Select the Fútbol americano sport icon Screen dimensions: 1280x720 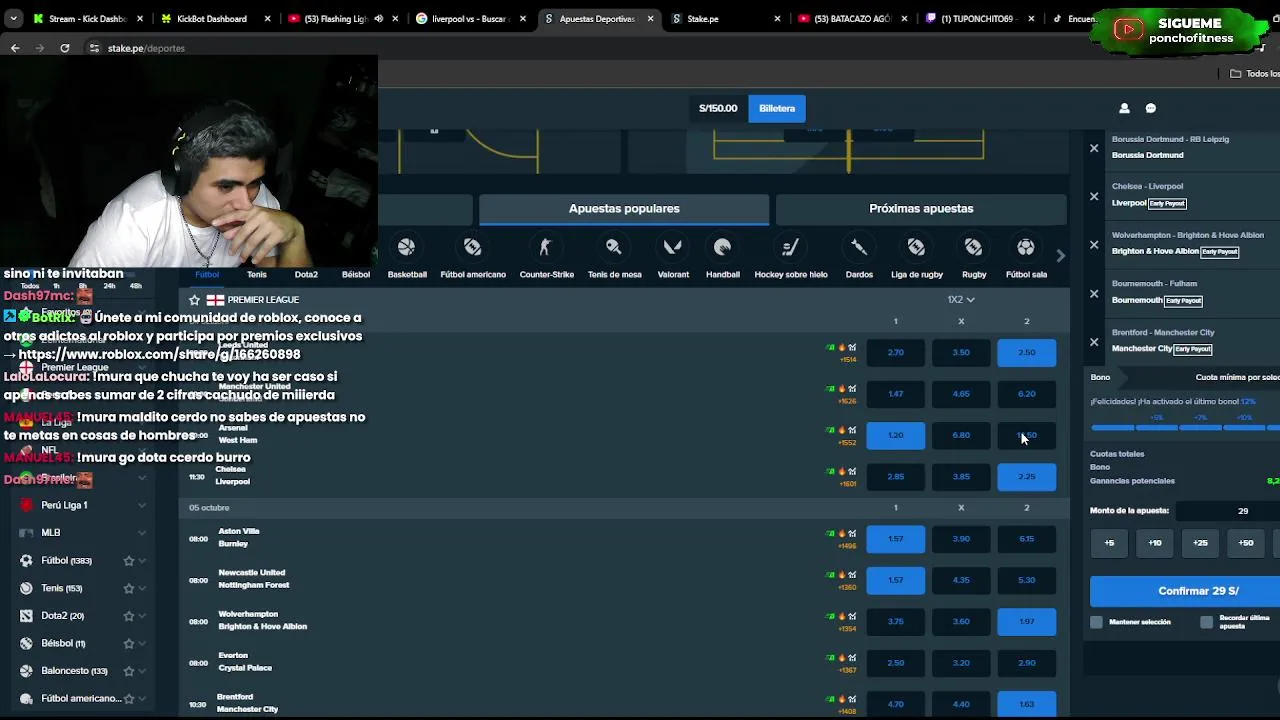[473, 247]
